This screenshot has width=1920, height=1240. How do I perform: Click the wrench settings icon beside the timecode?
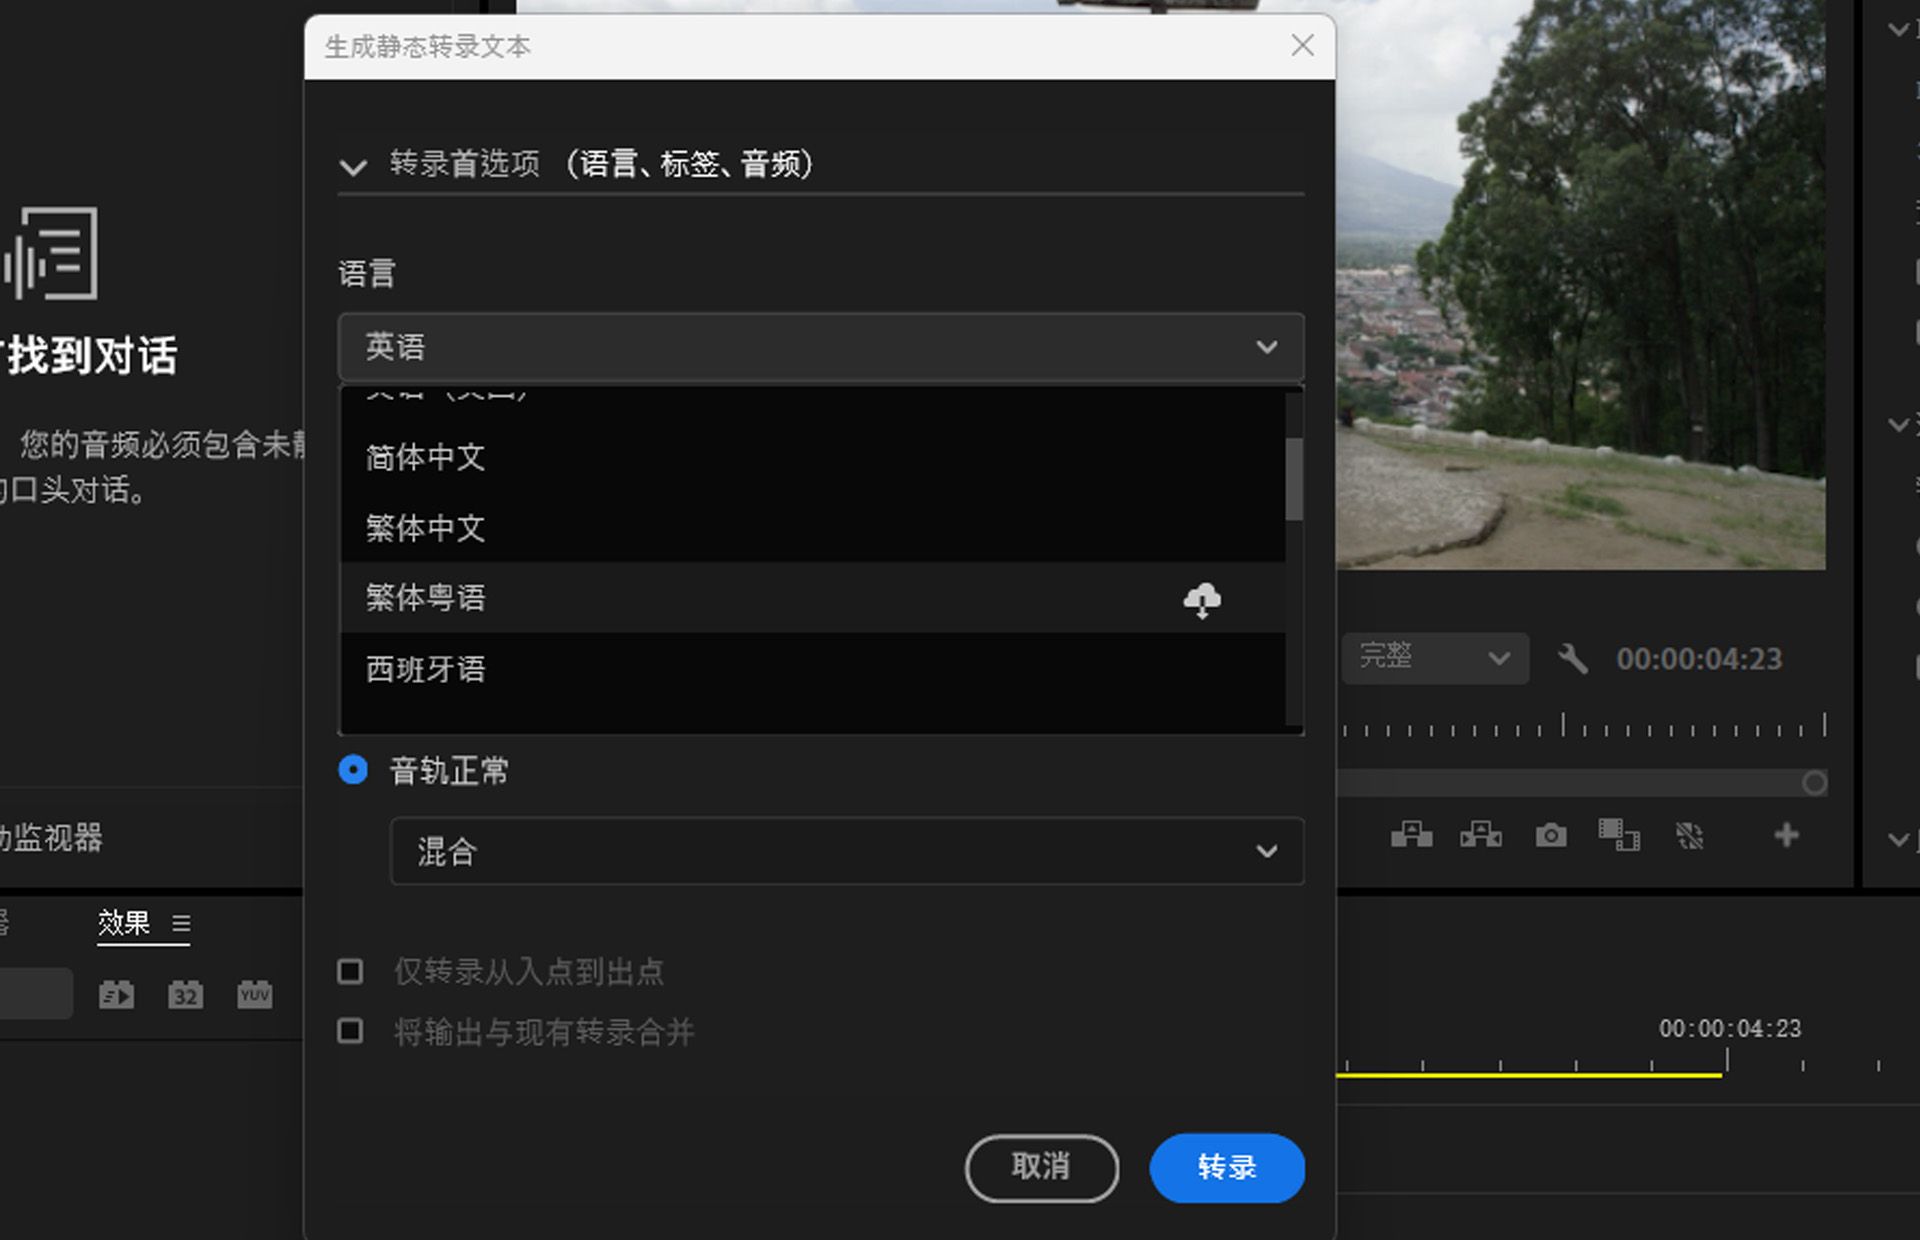click(1572, 658)
